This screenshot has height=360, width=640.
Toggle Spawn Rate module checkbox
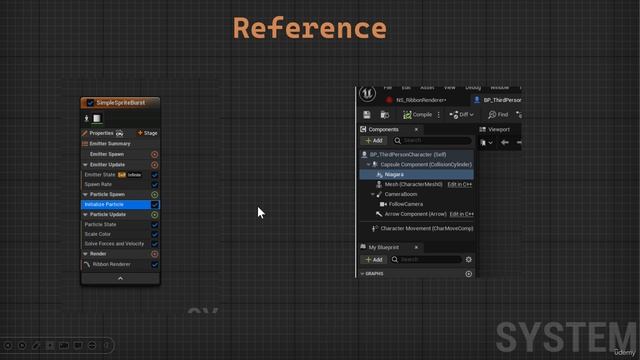(155, 184)
